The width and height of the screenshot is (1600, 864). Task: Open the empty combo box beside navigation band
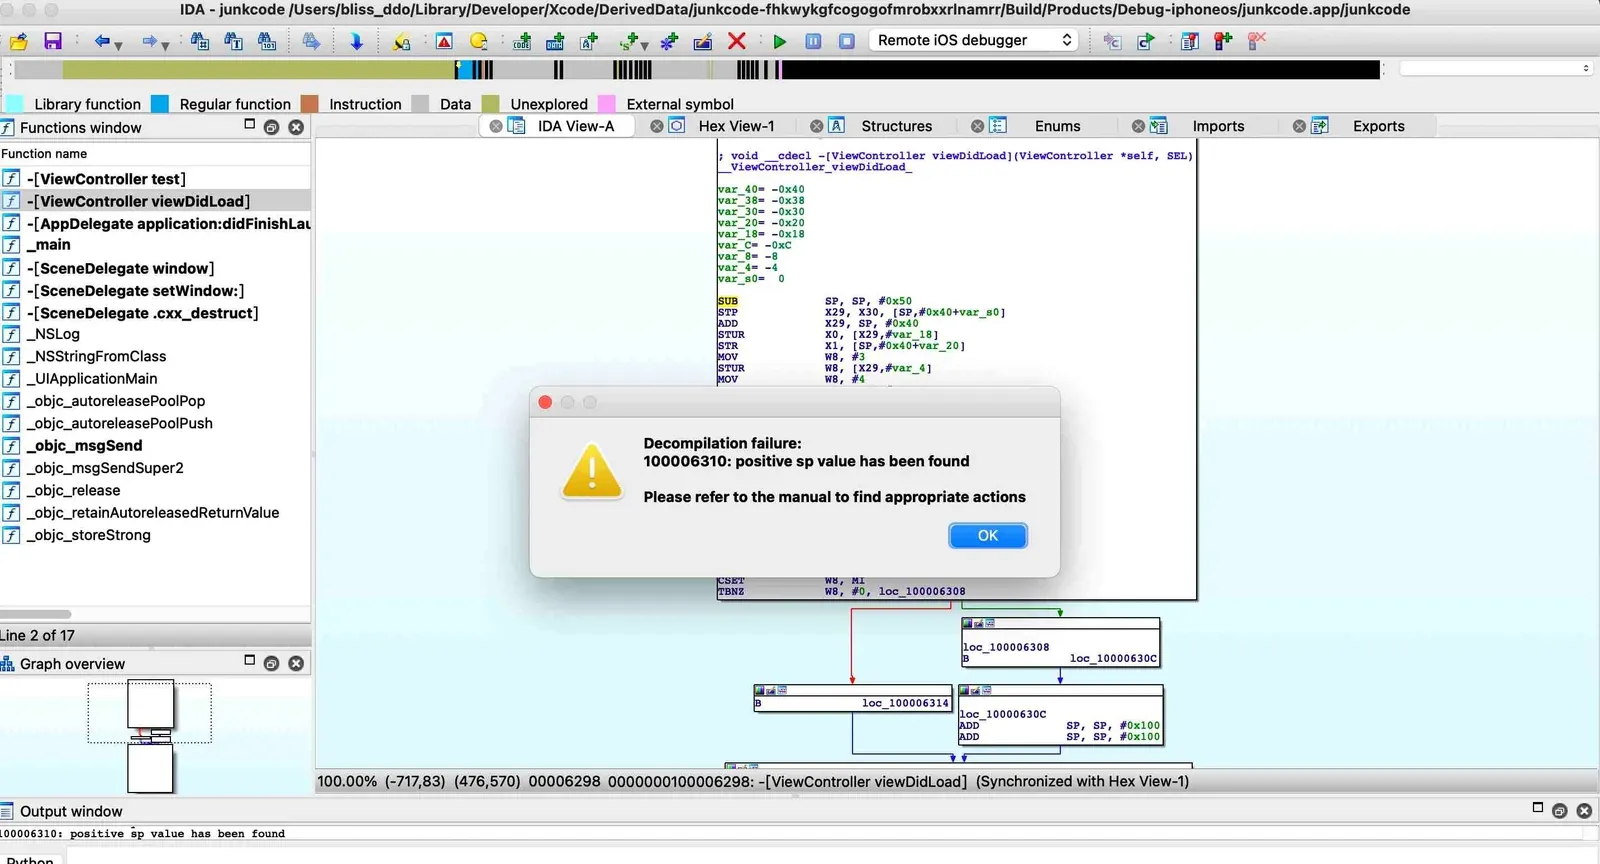click(1495, 68)
